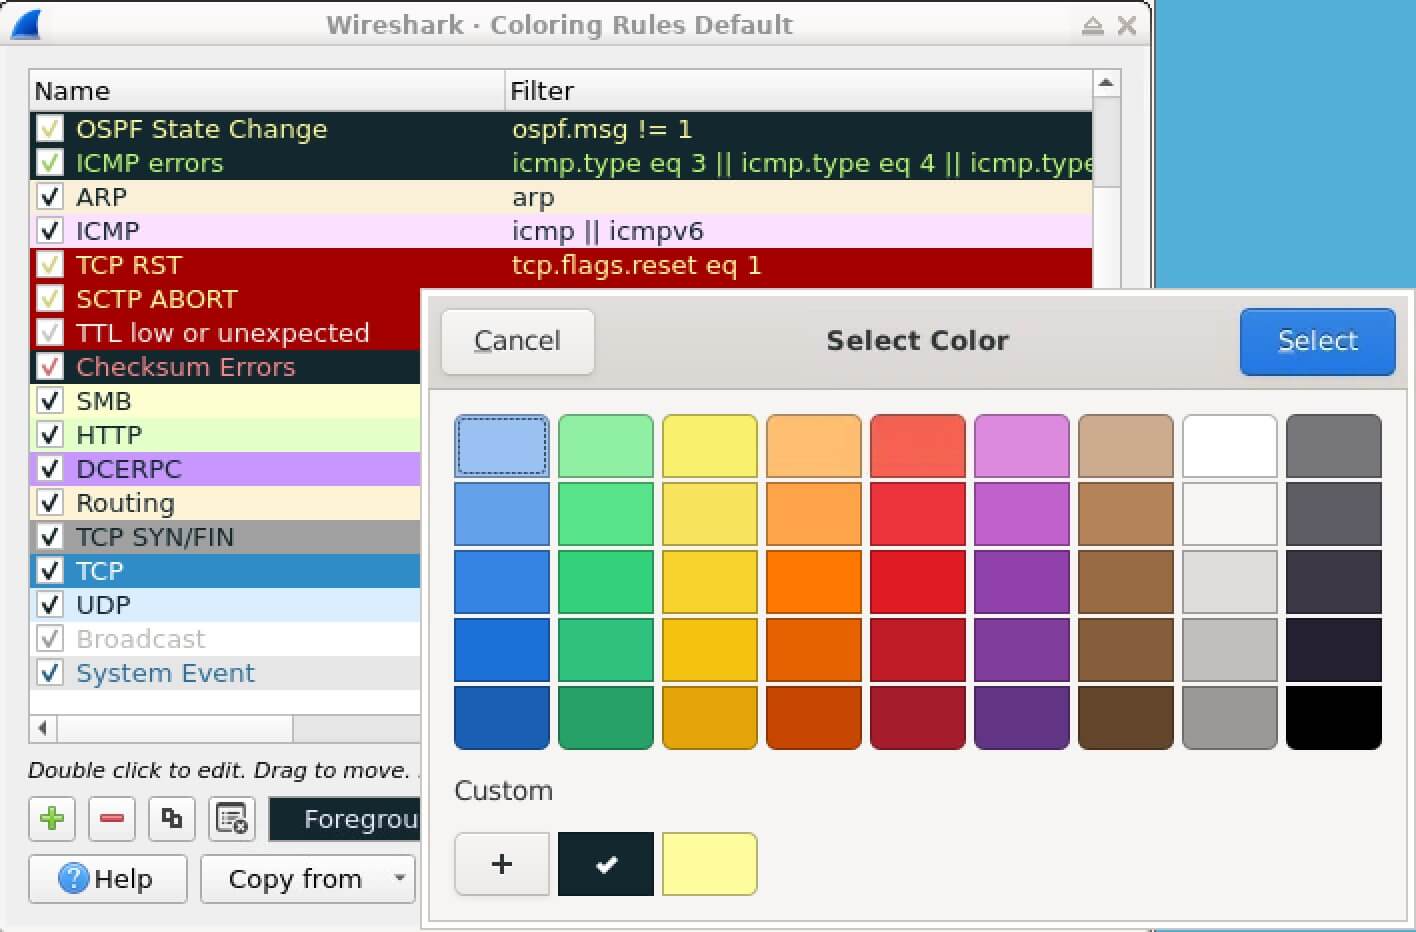The height and width of the screenshot is (932, 1416).
Task: Remove selected coloring rule with minus icon
Action: click(x=112, y=819)
